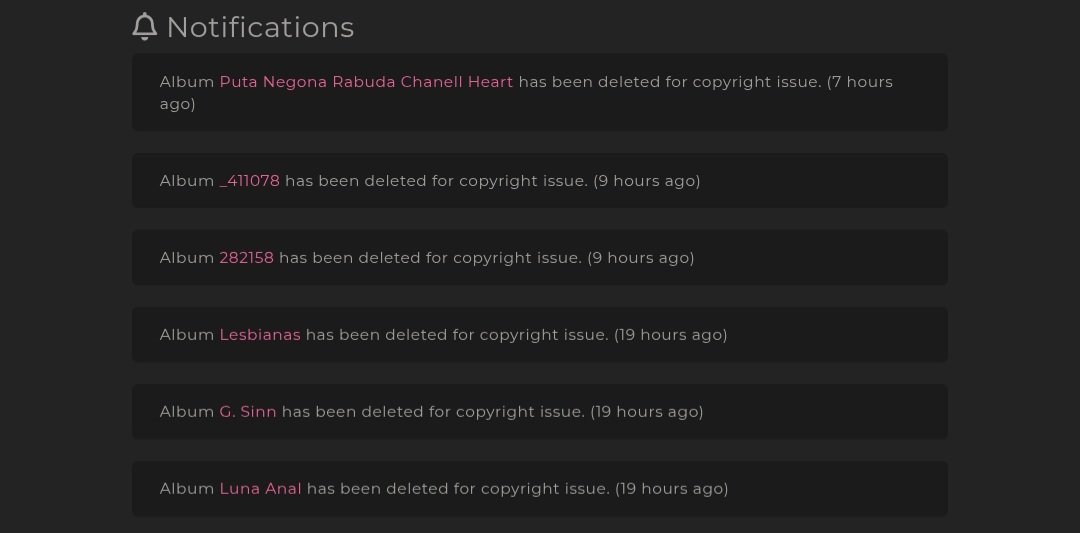Click the Notifications heading text
The width and height of the screenshot is (1080, 533).
point(260,27)
